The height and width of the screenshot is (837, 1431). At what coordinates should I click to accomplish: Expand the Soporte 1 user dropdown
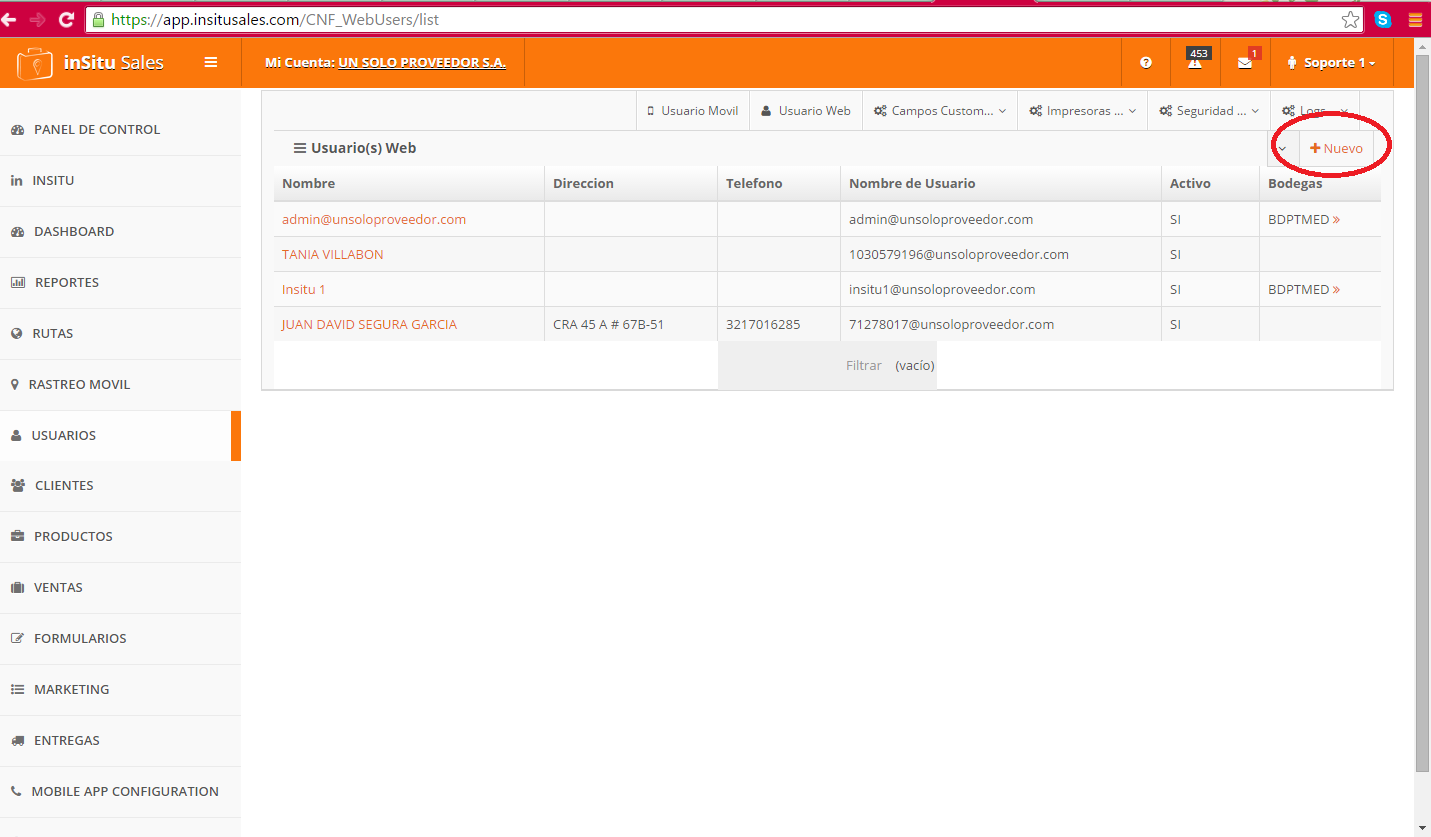click(1331, 63)
